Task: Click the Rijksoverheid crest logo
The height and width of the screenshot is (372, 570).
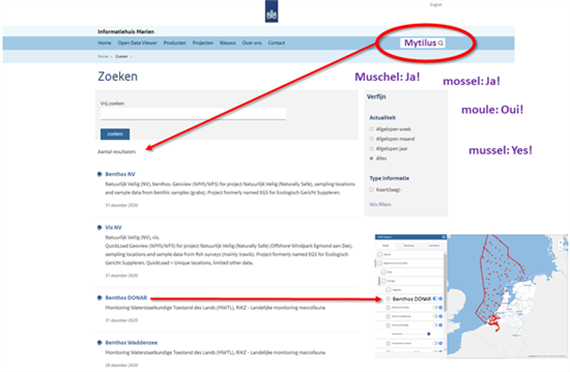Action: click(x=271, y=11)
